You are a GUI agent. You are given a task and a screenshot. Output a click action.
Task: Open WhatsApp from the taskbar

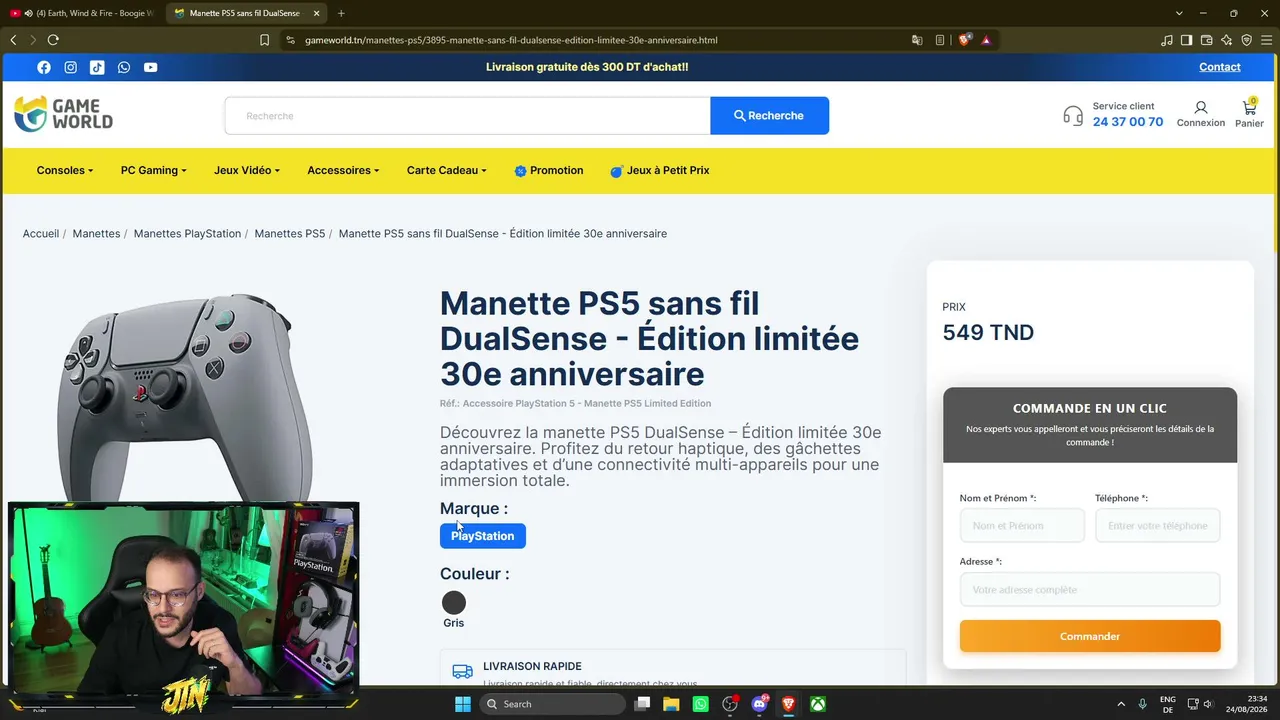[700, 704]
